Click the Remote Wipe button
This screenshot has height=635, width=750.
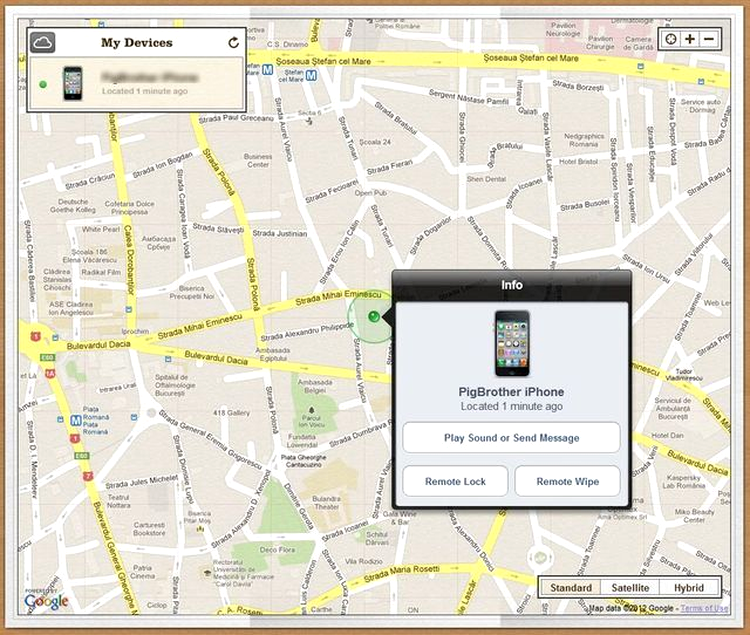pyautogui.click(x=567, y=481)
